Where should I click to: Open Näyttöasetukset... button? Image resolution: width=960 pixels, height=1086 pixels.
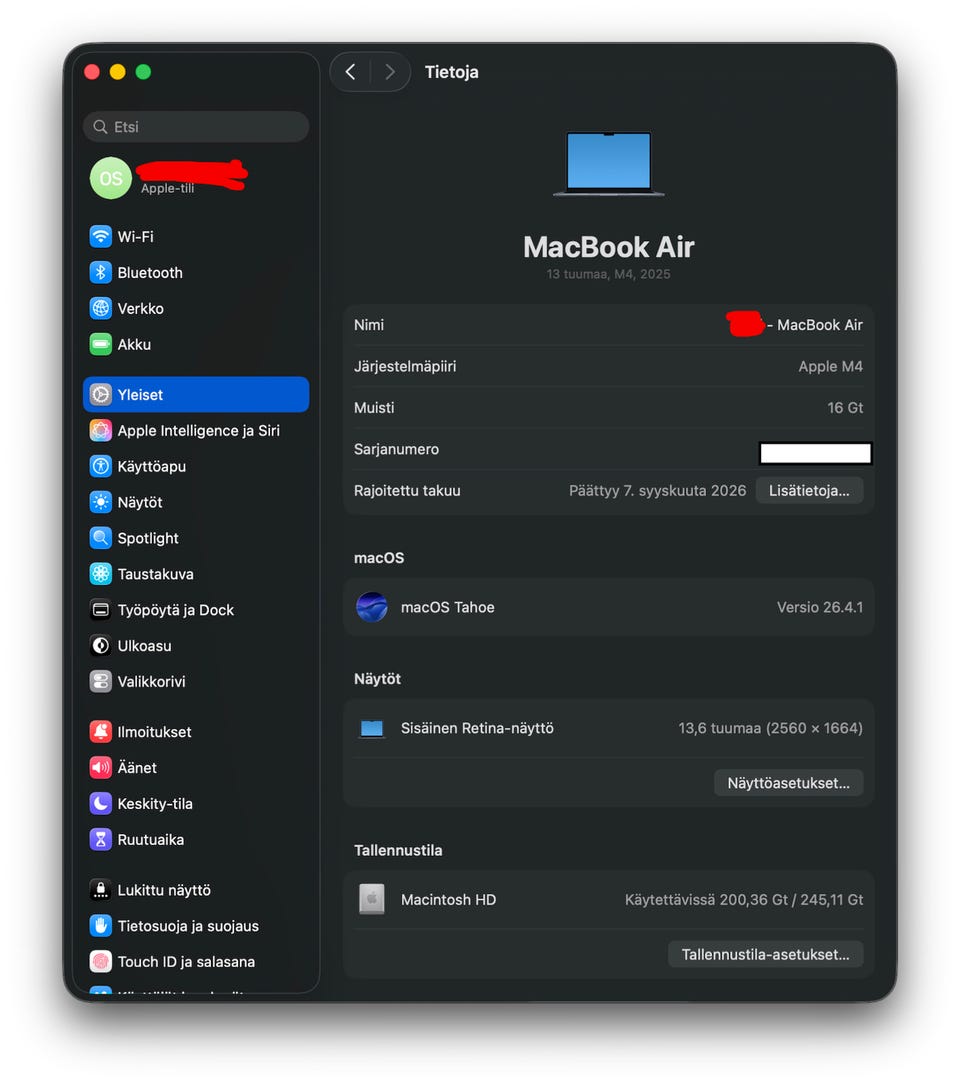(x=788, y=783)
